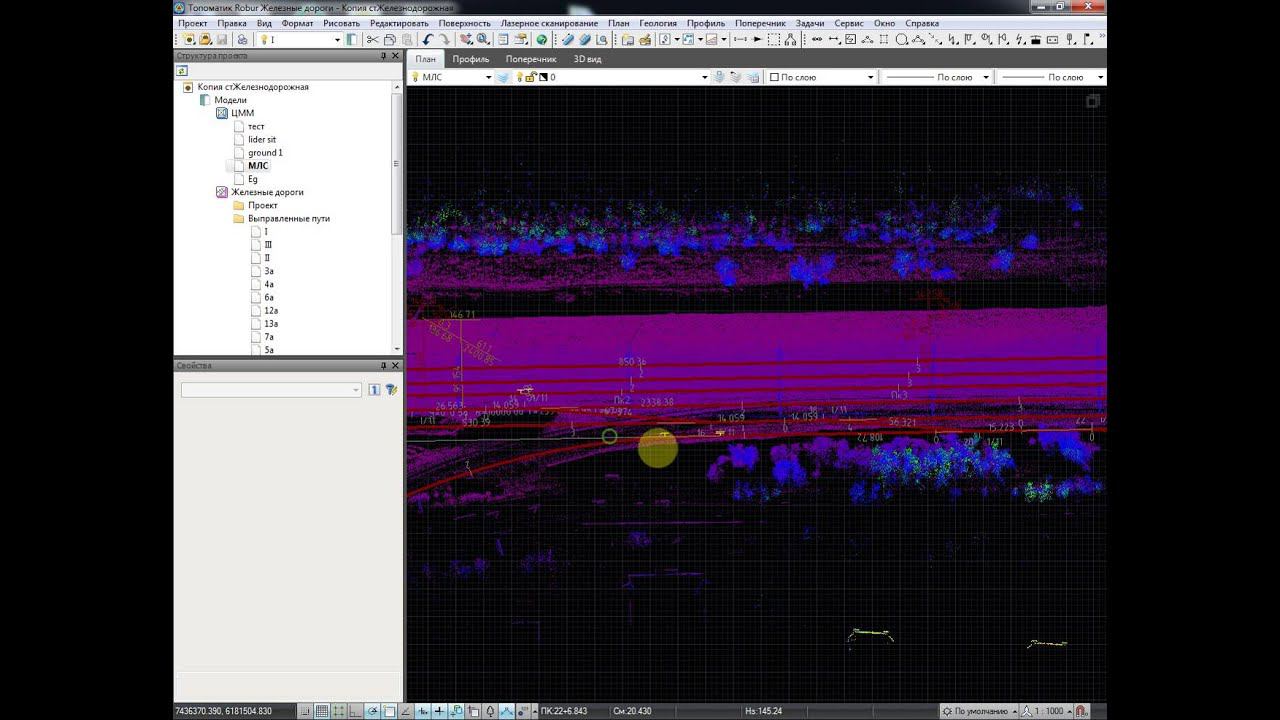
Task: Click the layers icon beside МЛС dropdown
Action: coord(503,77)
